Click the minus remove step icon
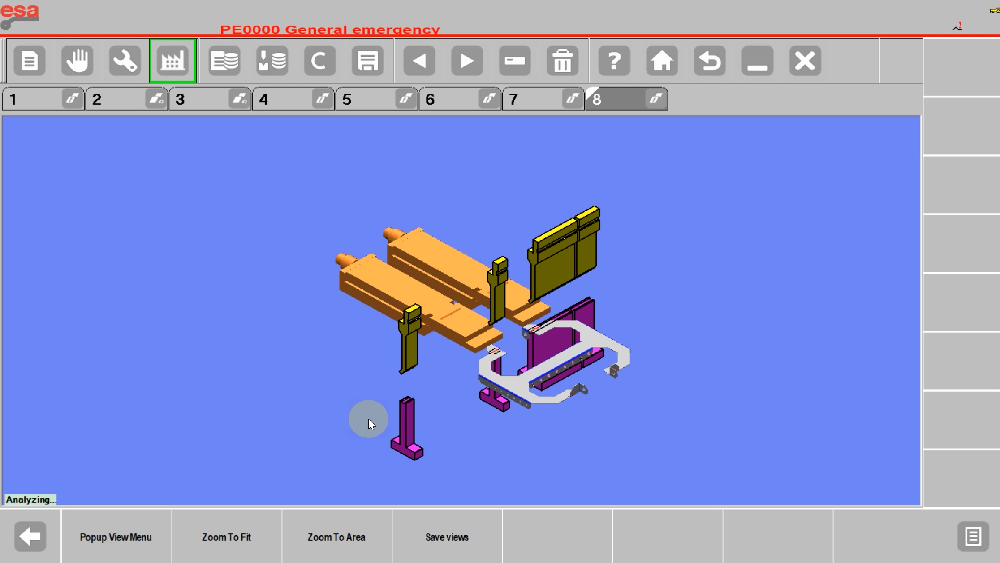The image size is (1000, 563). coord(515,61)
